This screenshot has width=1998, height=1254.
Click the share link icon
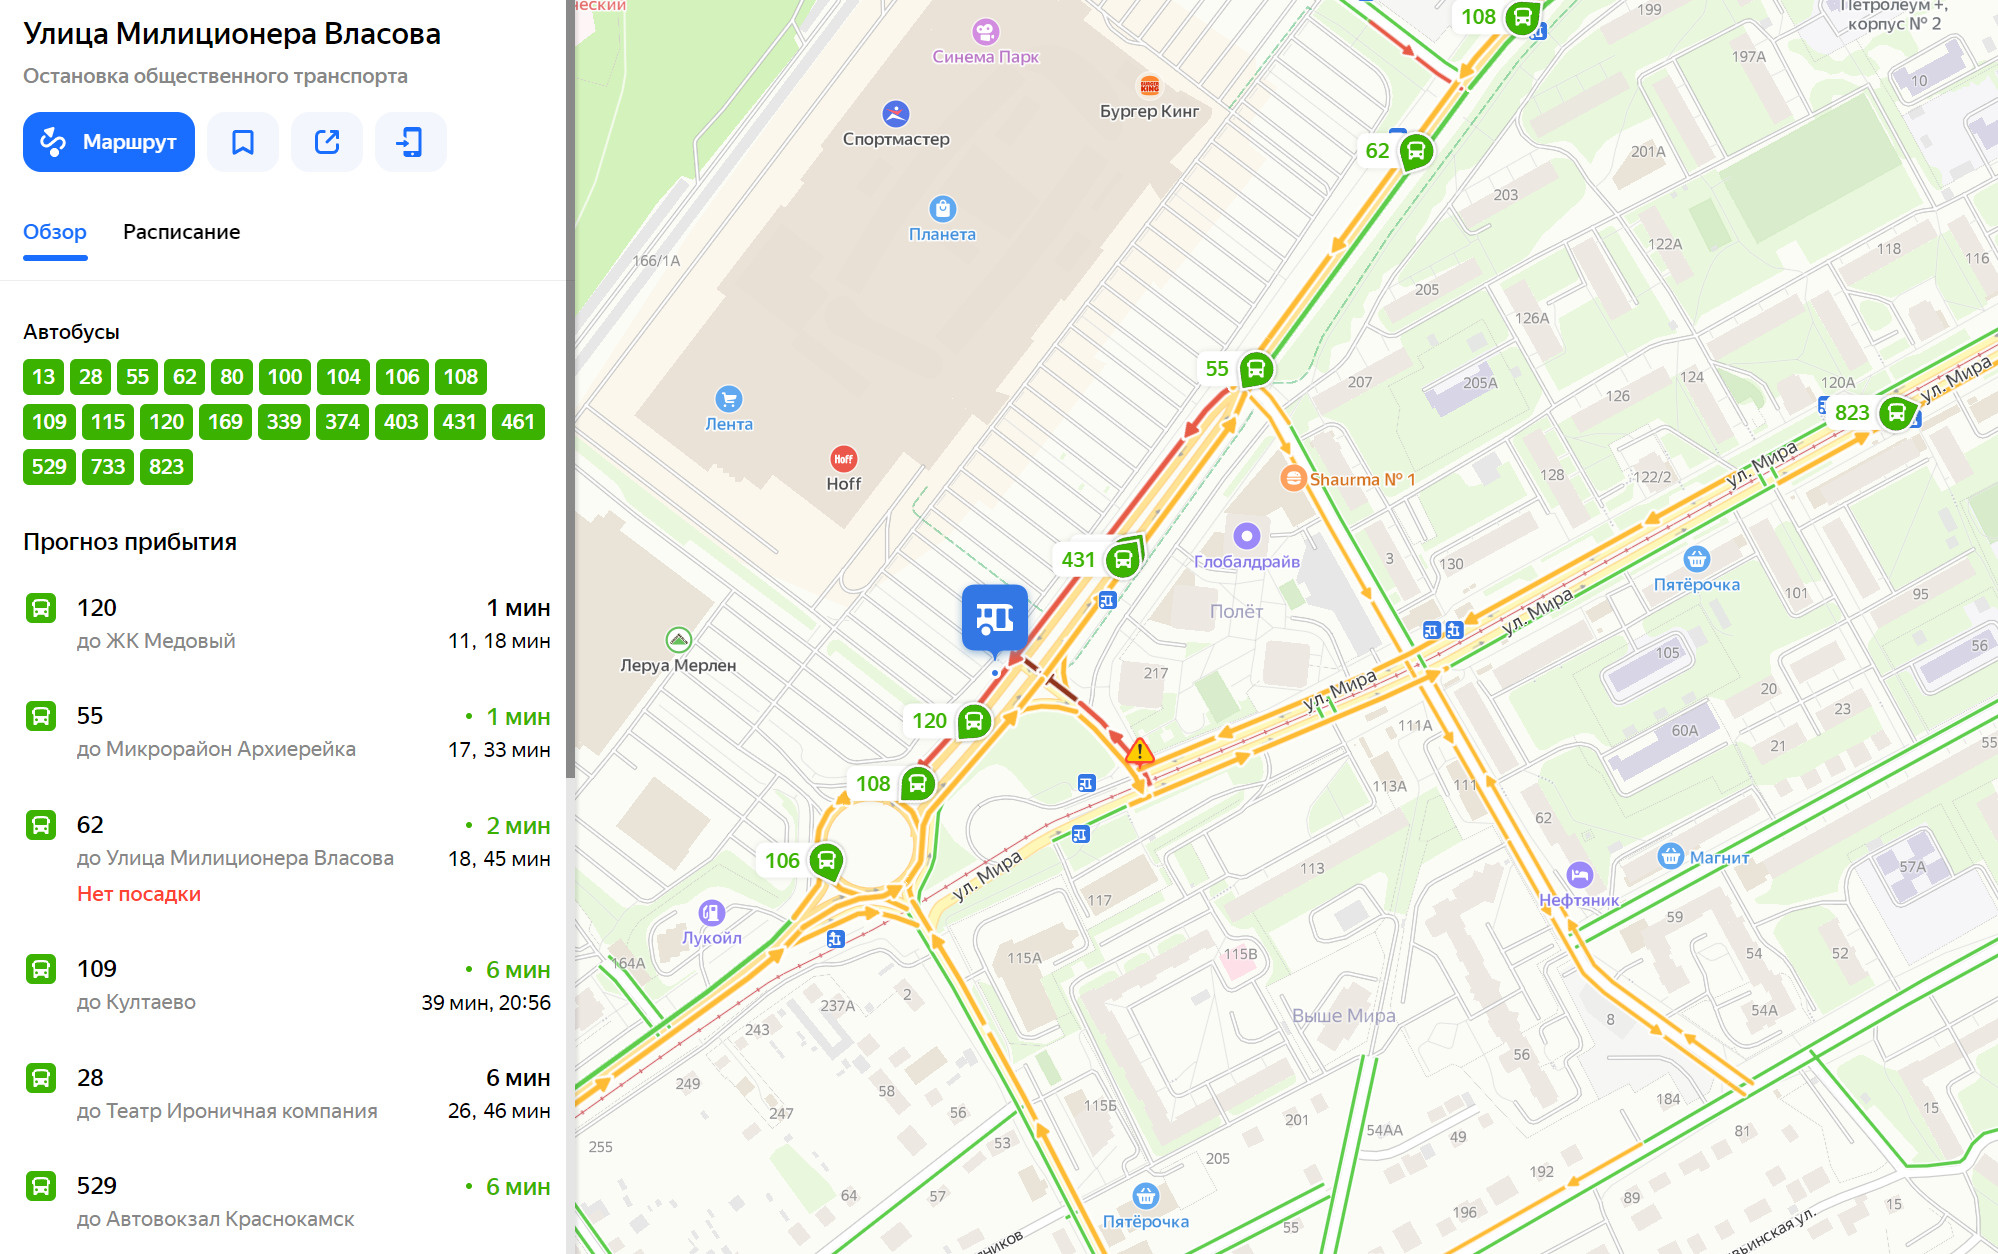pyautogui.click(x=327, y=142)
